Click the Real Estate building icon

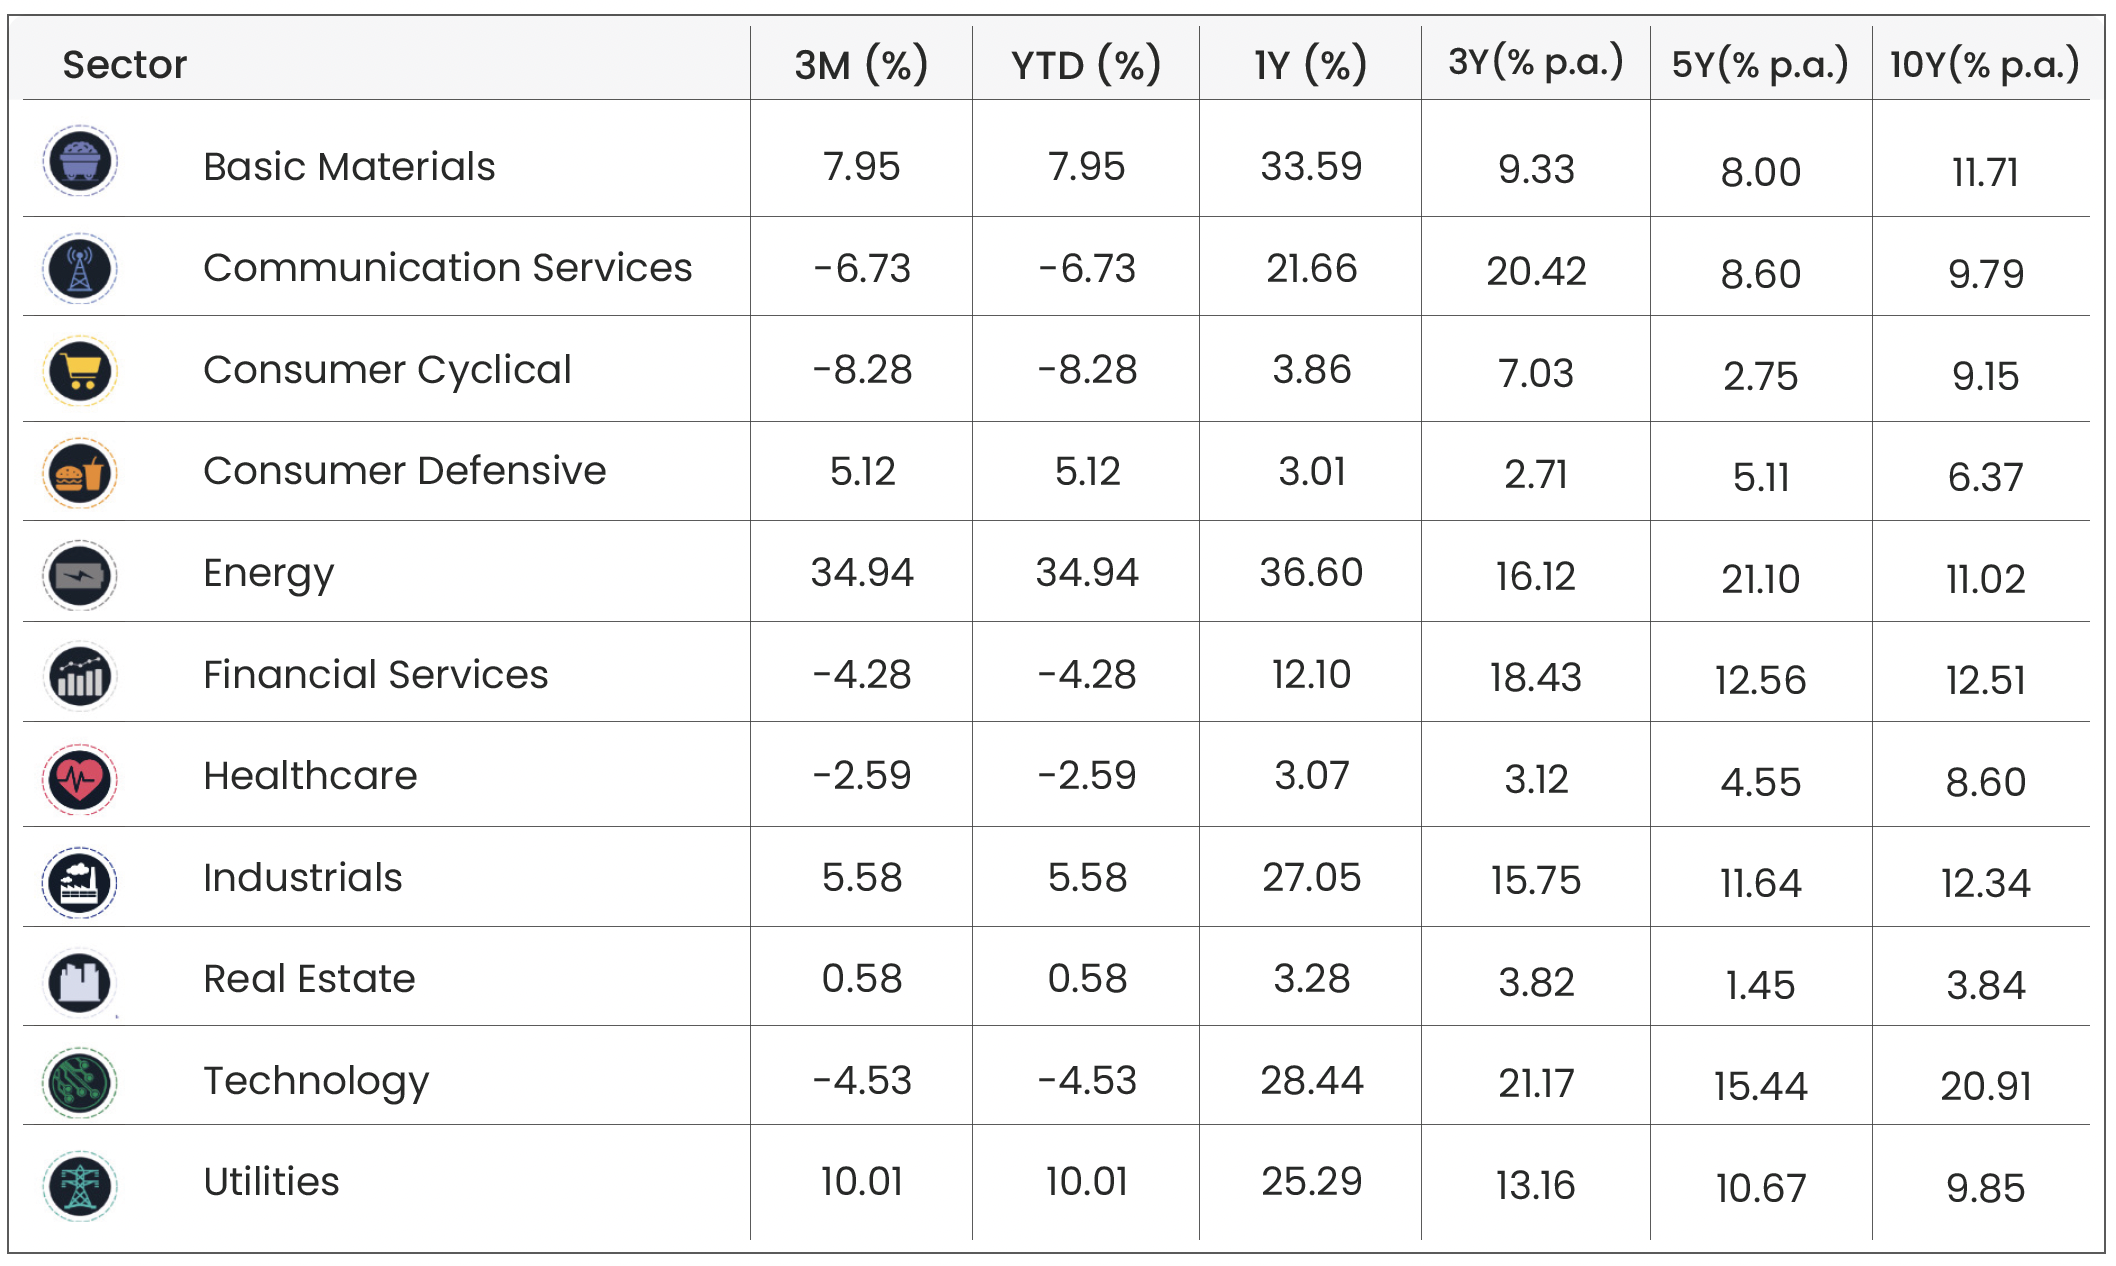[80, 982]
